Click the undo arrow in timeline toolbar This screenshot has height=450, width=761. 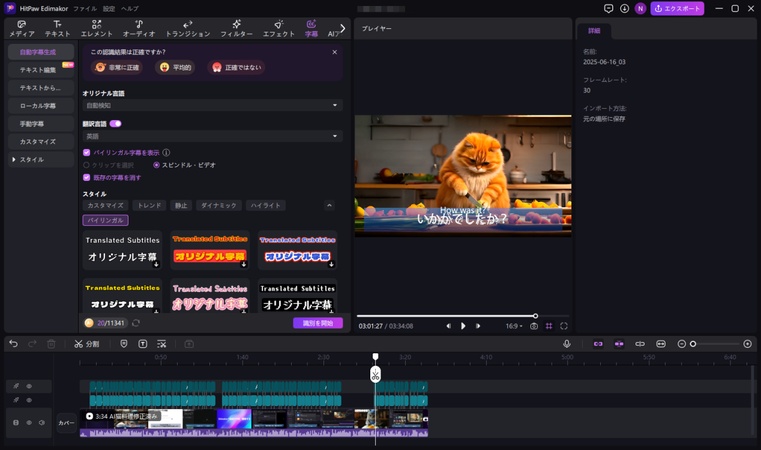tap(13, 344)
